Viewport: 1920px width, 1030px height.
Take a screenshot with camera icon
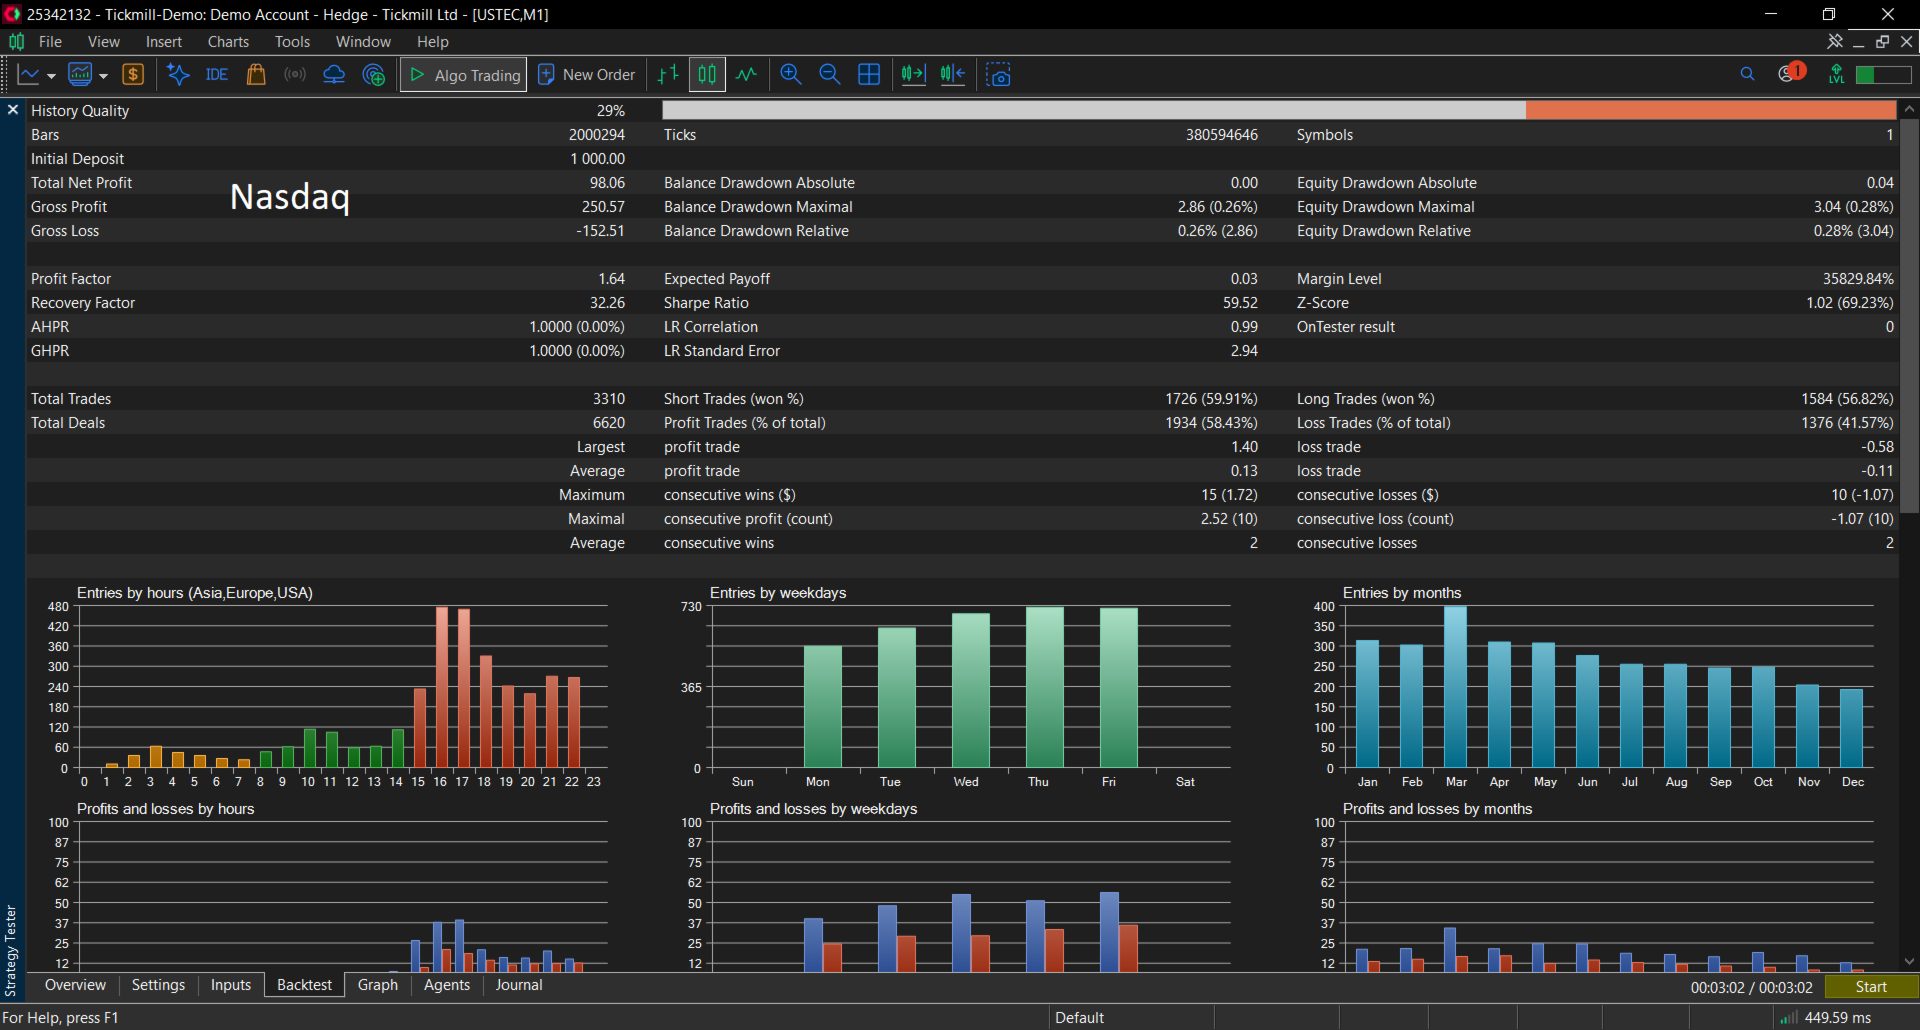999,75
